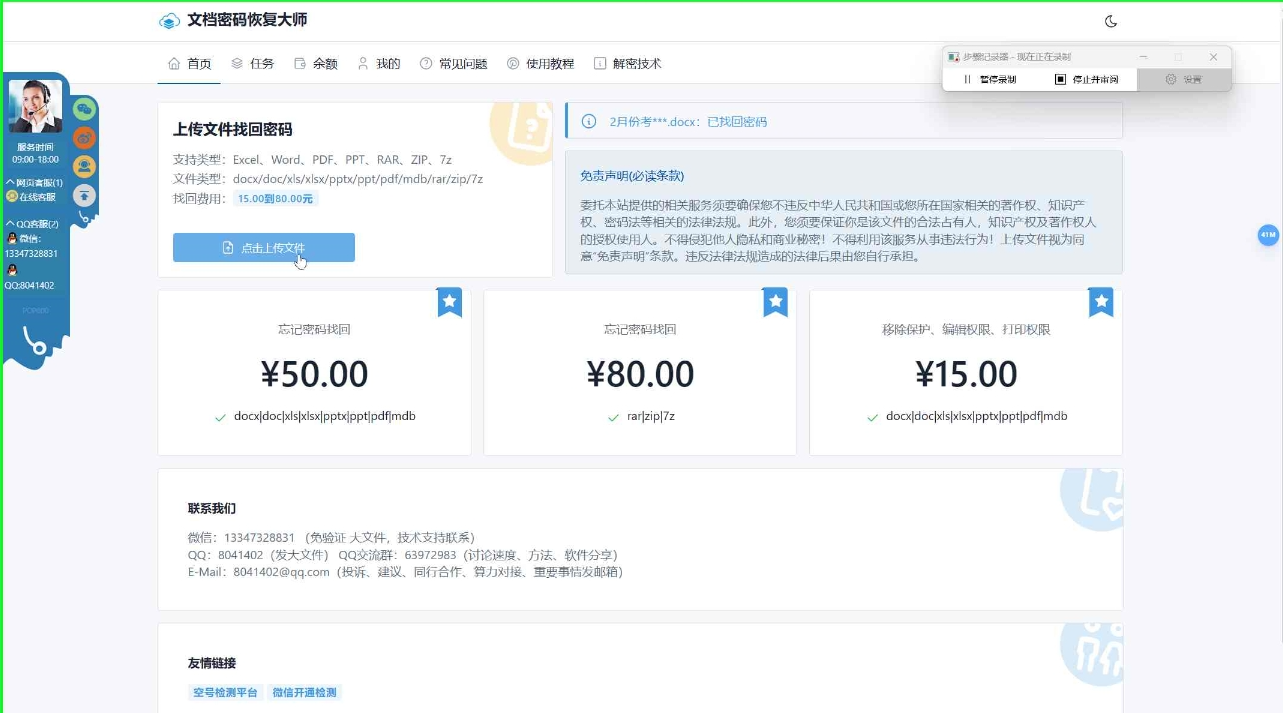Open the 空号检测平台 link
Screen dimensions: 1283x713
coord(225,692)
